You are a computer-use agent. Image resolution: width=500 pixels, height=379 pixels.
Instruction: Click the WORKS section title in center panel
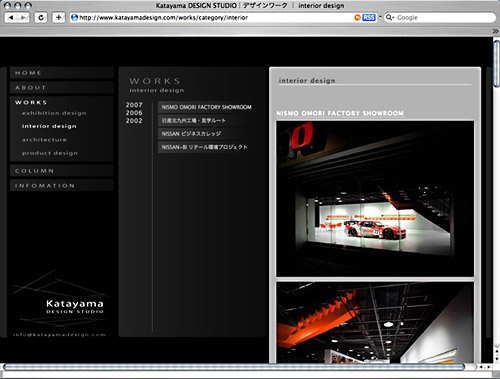tap(155, 81)
